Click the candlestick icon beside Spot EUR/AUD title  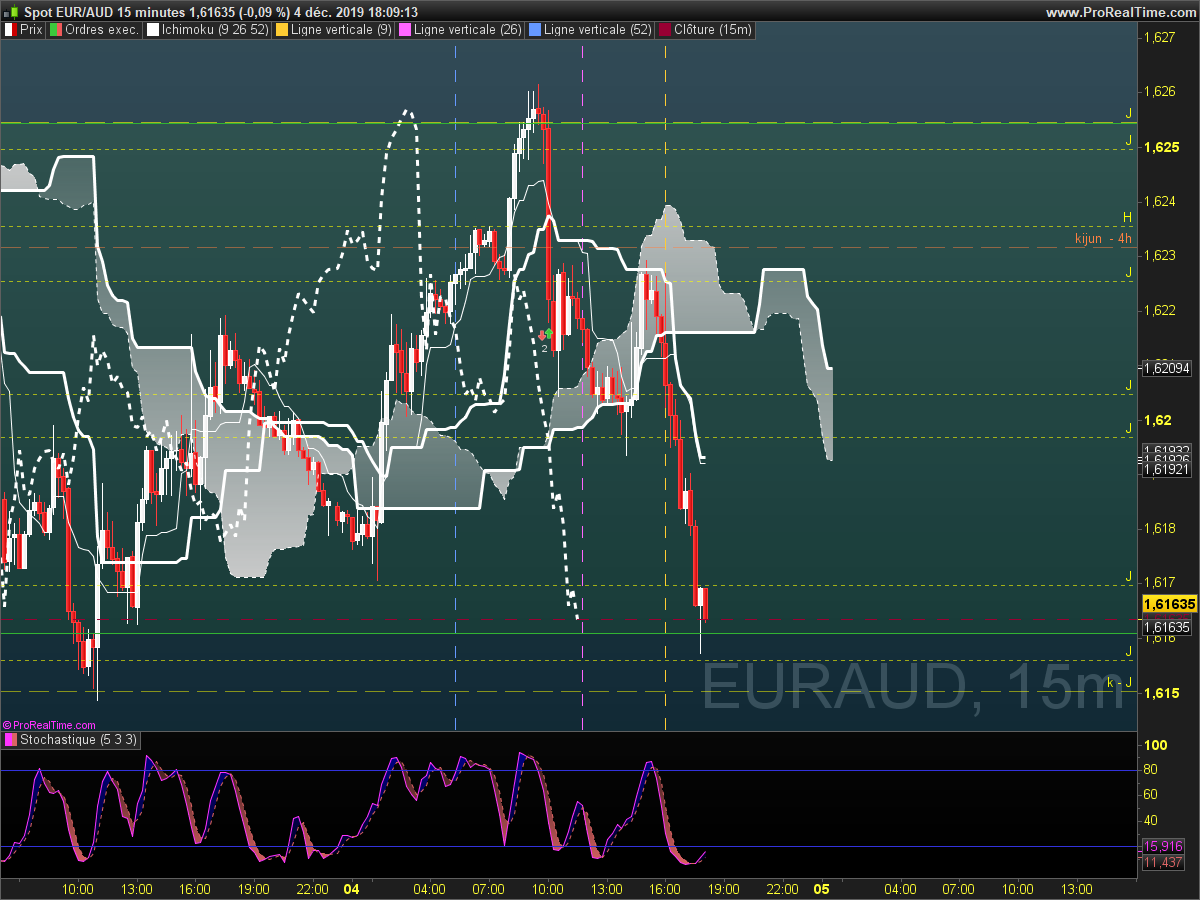(x=12, y=11)
